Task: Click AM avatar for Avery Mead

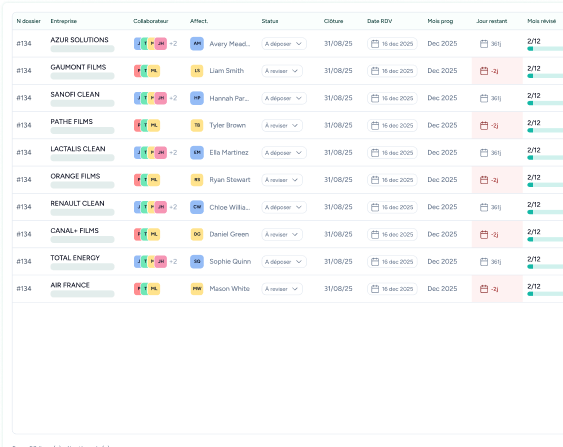Action: (x=197, y=43)
